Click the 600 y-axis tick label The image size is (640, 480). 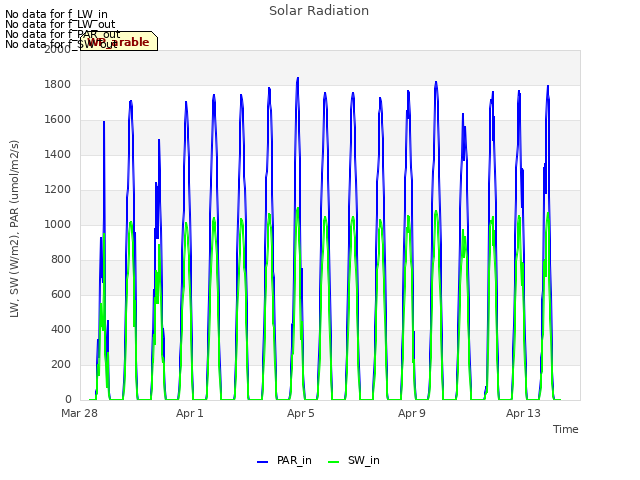point(61,294)
